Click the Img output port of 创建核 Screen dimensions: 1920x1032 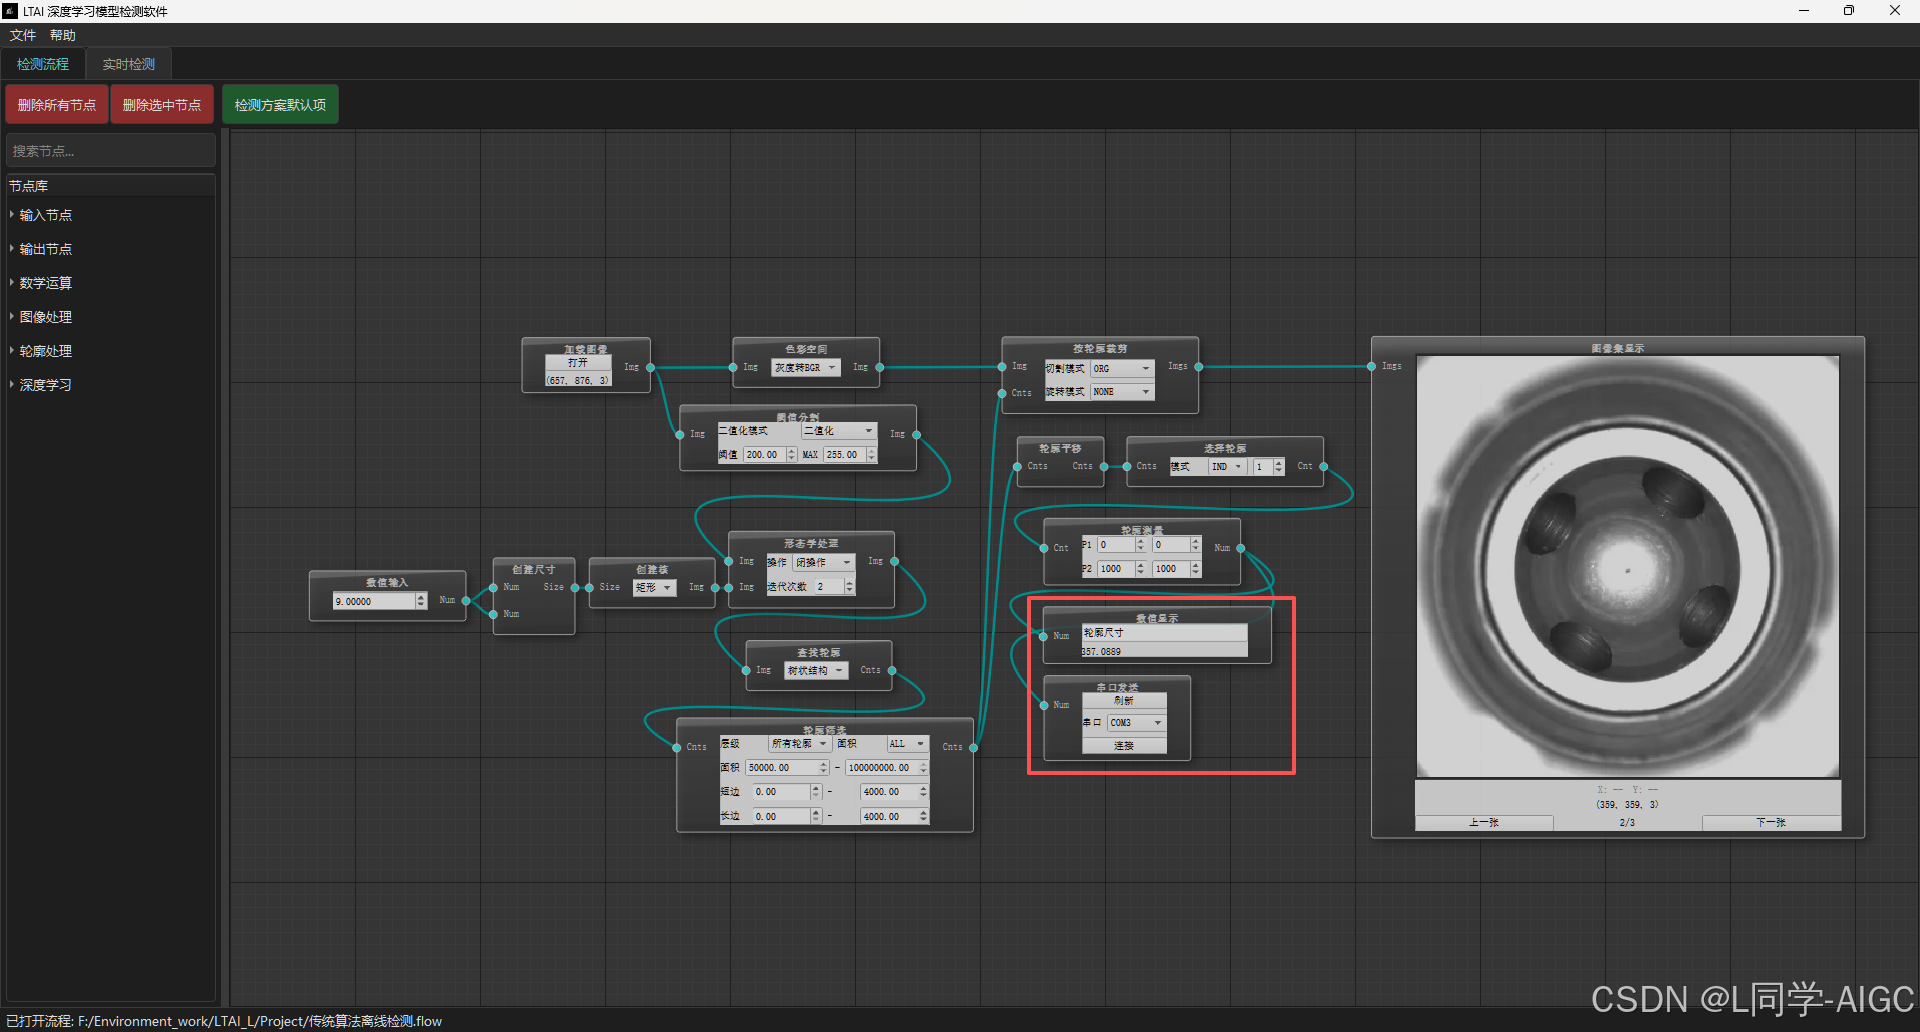pos(714,588)
